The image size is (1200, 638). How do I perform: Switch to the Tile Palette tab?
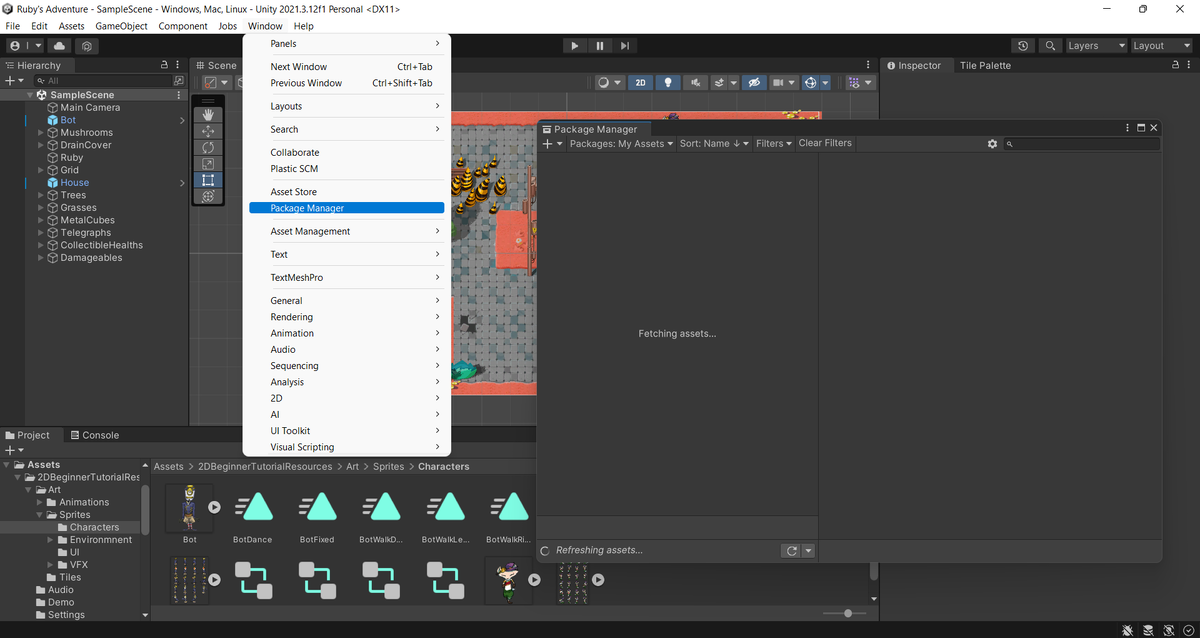tap(985, 65)
